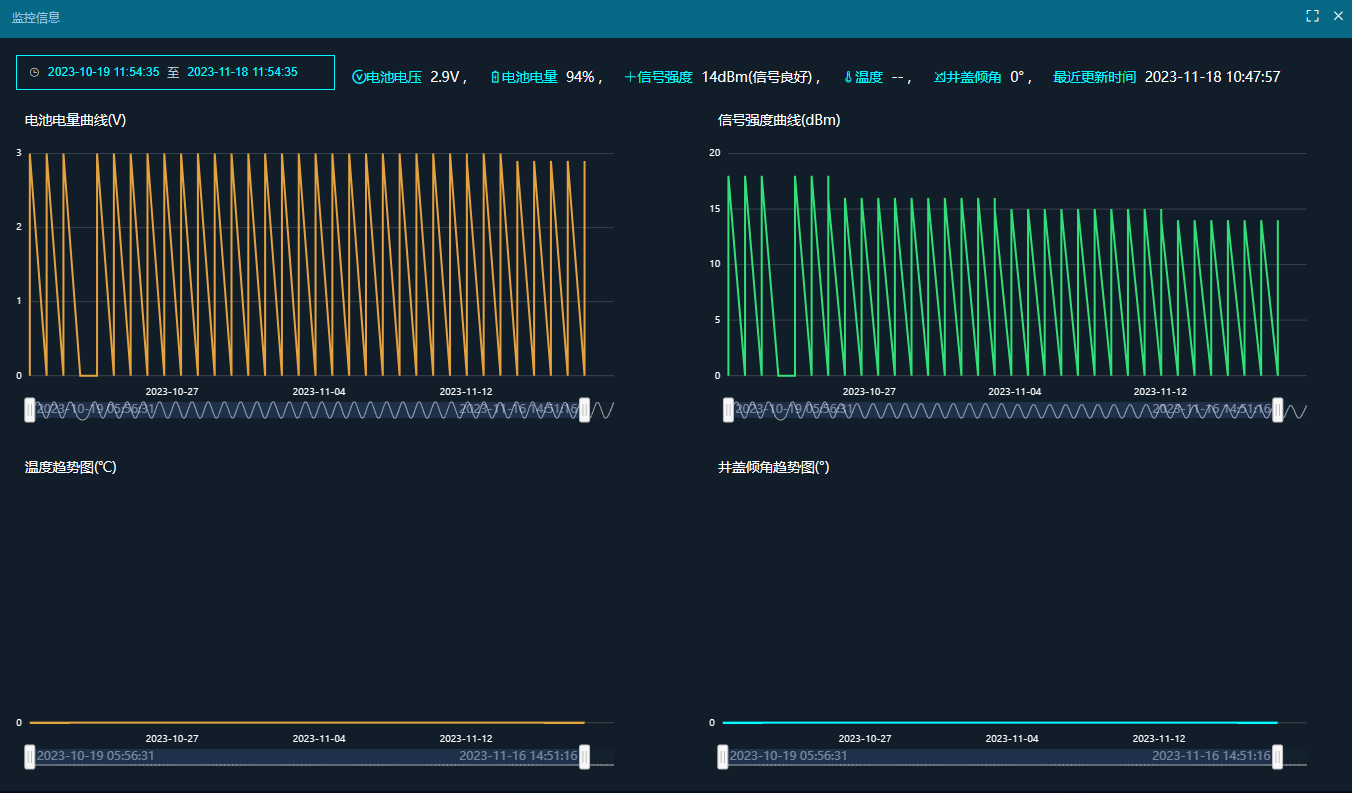Image resolution: width=1352 pixels, height=793 pixels.
Task: Click the temperature thermometer icon
Action: click(848, 77)
